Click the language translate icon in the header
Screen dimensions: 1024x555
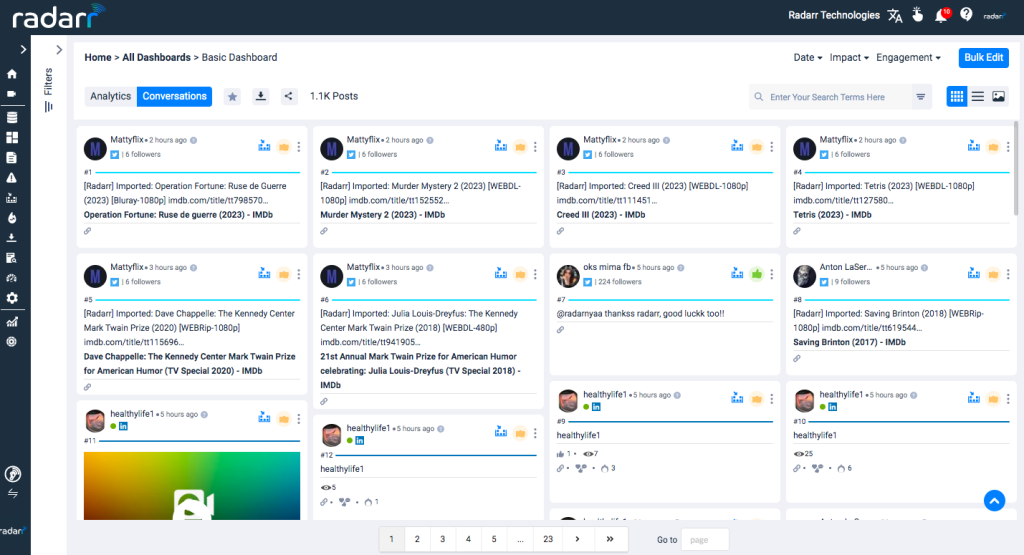click(895, 16)
